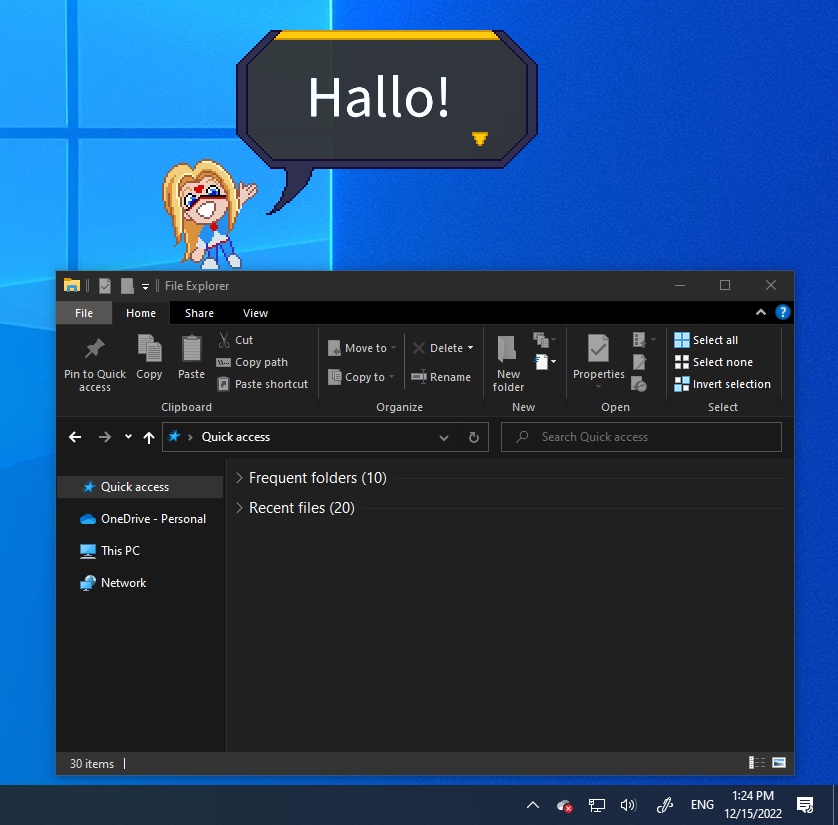Switch to the Share ribbon tab

coord(199,313)
